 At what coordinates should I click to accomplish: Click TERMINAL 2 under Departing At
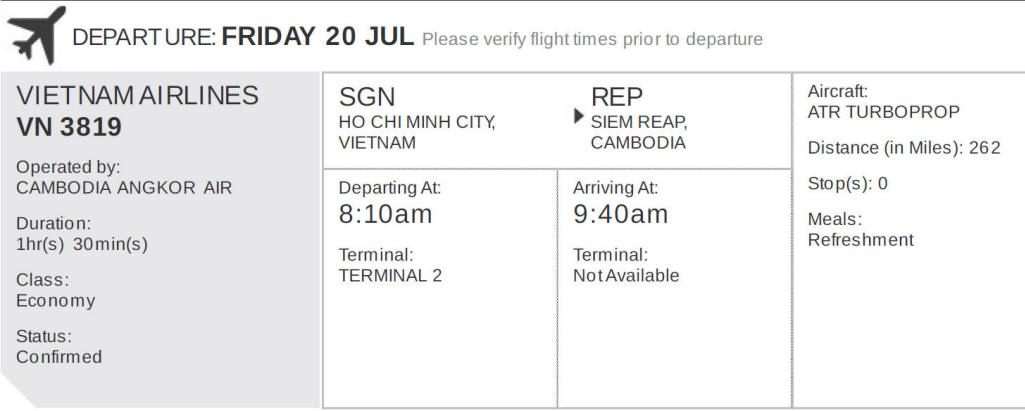(390, 276)
